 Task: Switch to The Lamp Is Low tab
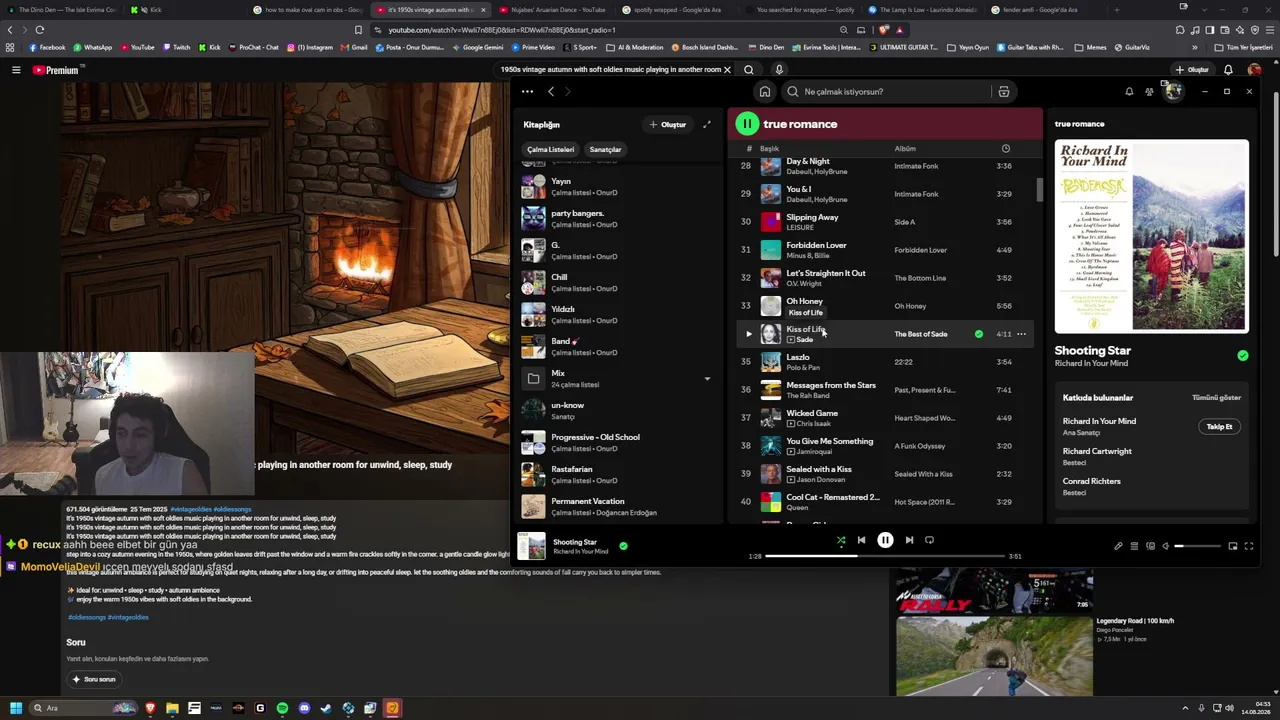click(x=923, y=10)
